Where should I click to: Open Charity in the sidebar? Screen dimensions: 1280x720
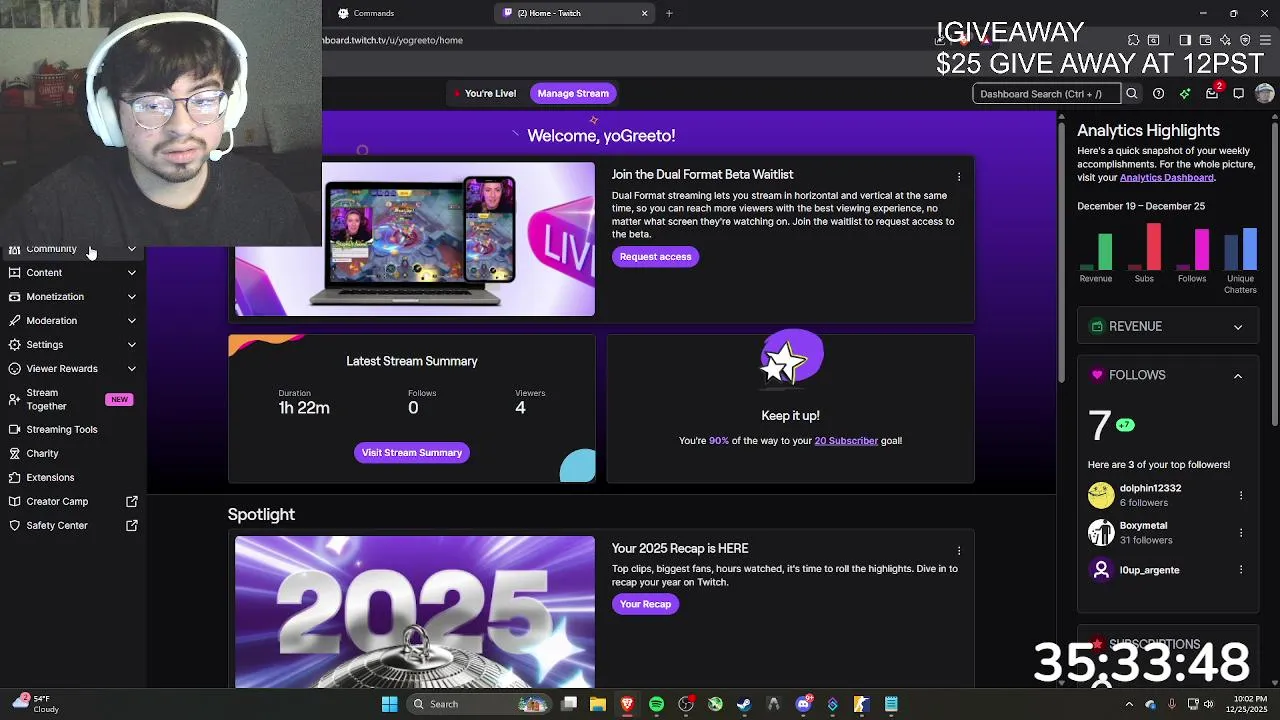74,453
